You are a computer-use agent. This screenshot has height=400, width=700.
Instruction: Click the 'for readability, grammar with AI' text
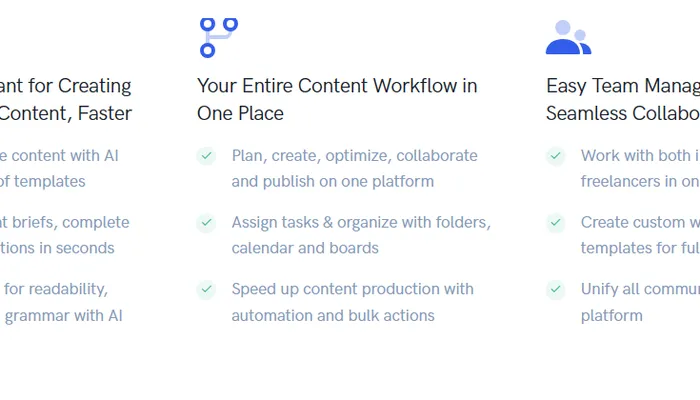point(62,302)
